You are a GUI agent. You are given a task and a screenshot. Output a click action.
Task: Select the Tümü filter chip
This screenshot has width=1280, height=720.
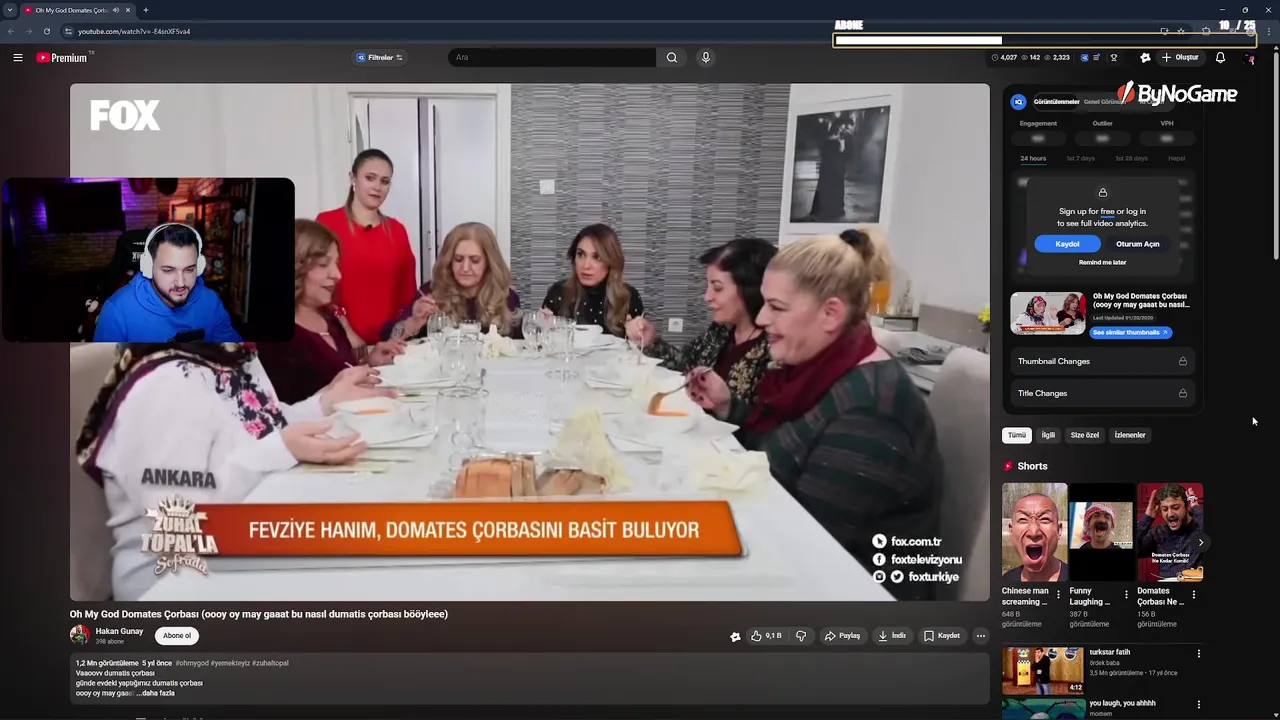(1017, 435)
